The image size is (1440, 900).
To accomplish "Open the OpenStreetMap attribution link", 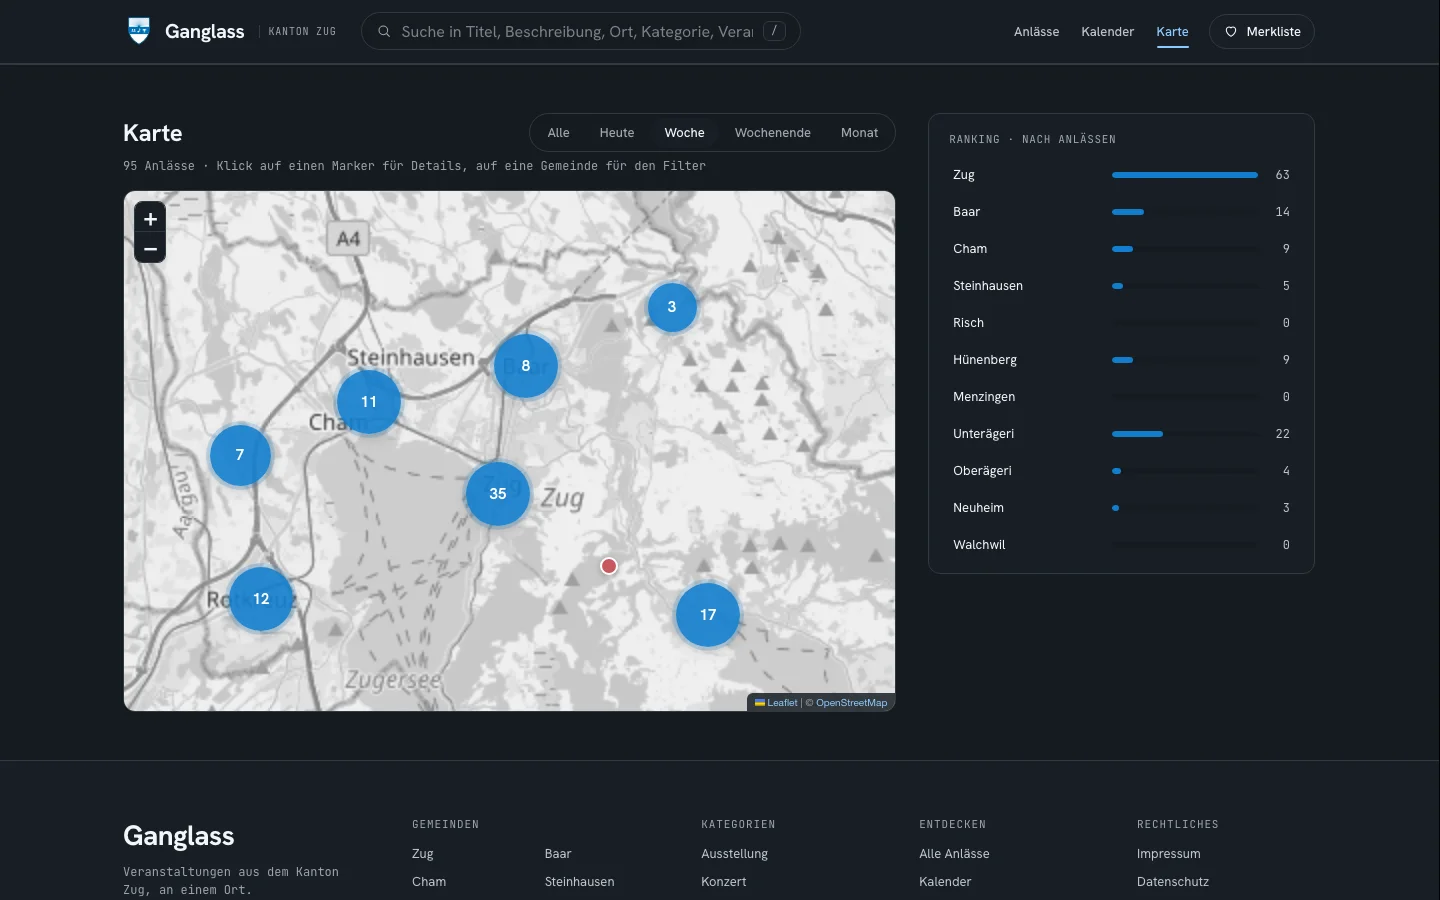I will (851, 703).
